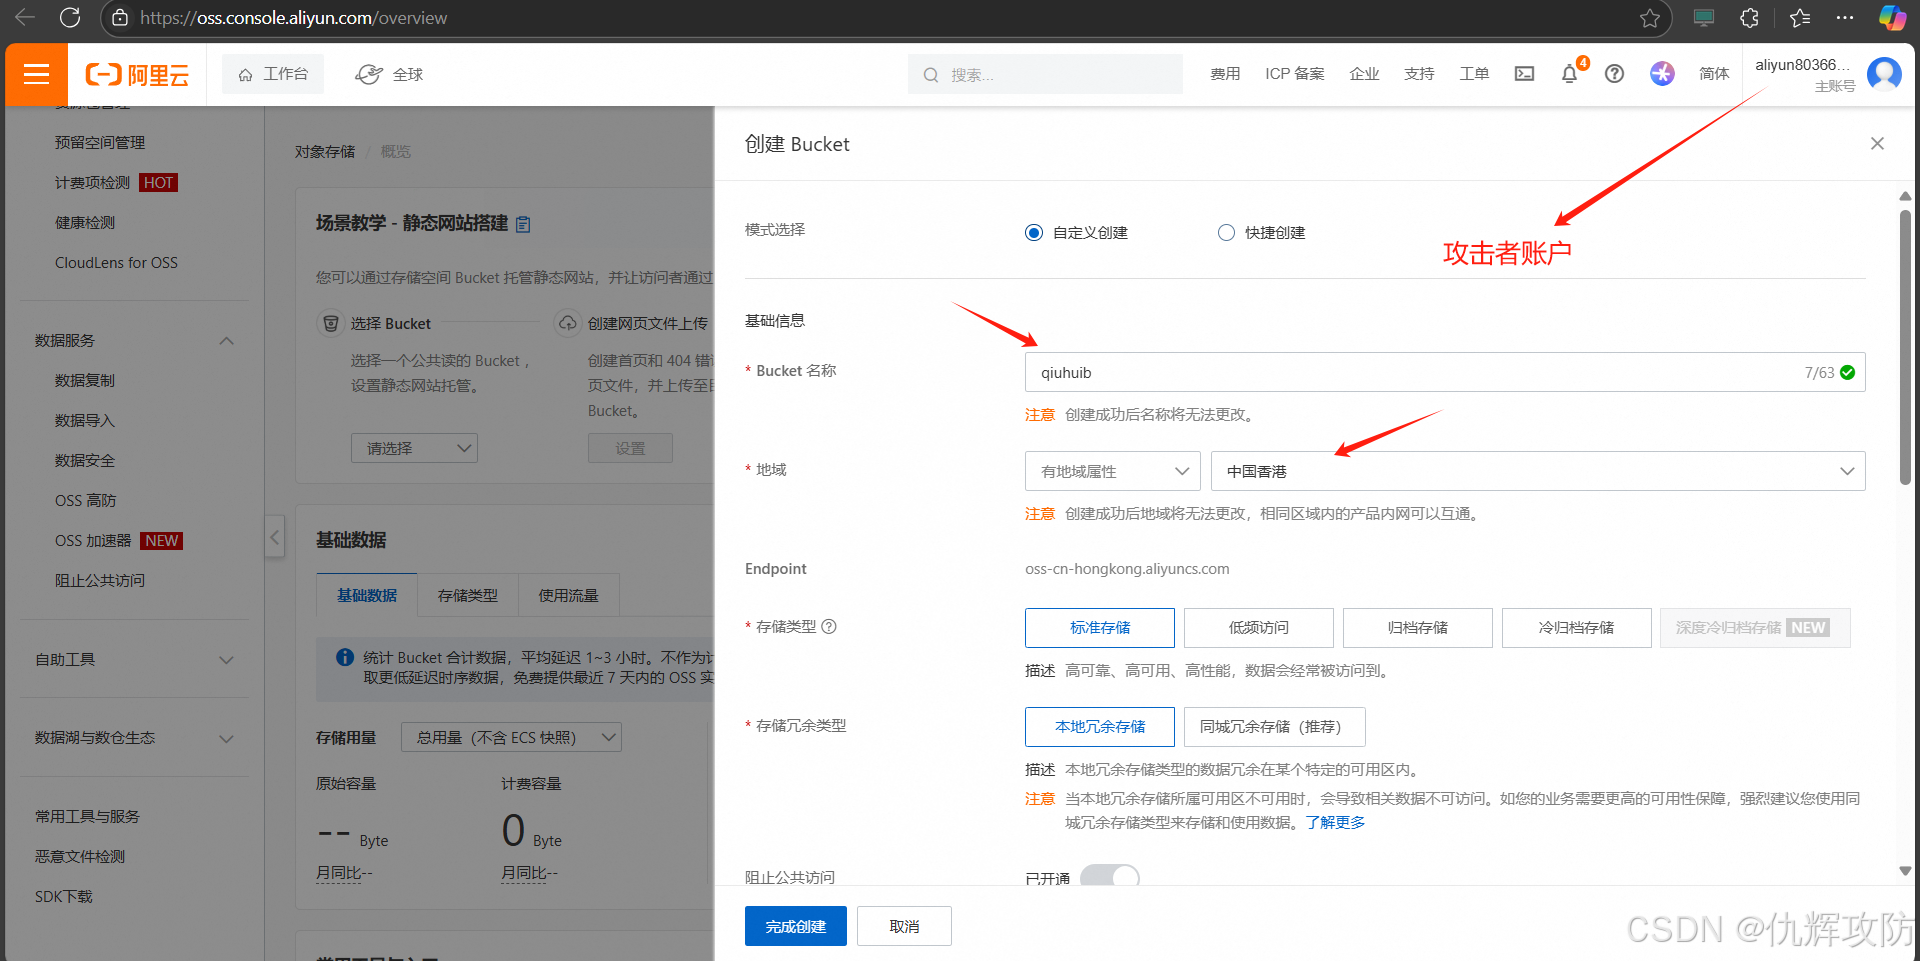Screen dimensions: 1920x961
Task: Click the site lock icon in address bar
Action: (x=120, y=18)
